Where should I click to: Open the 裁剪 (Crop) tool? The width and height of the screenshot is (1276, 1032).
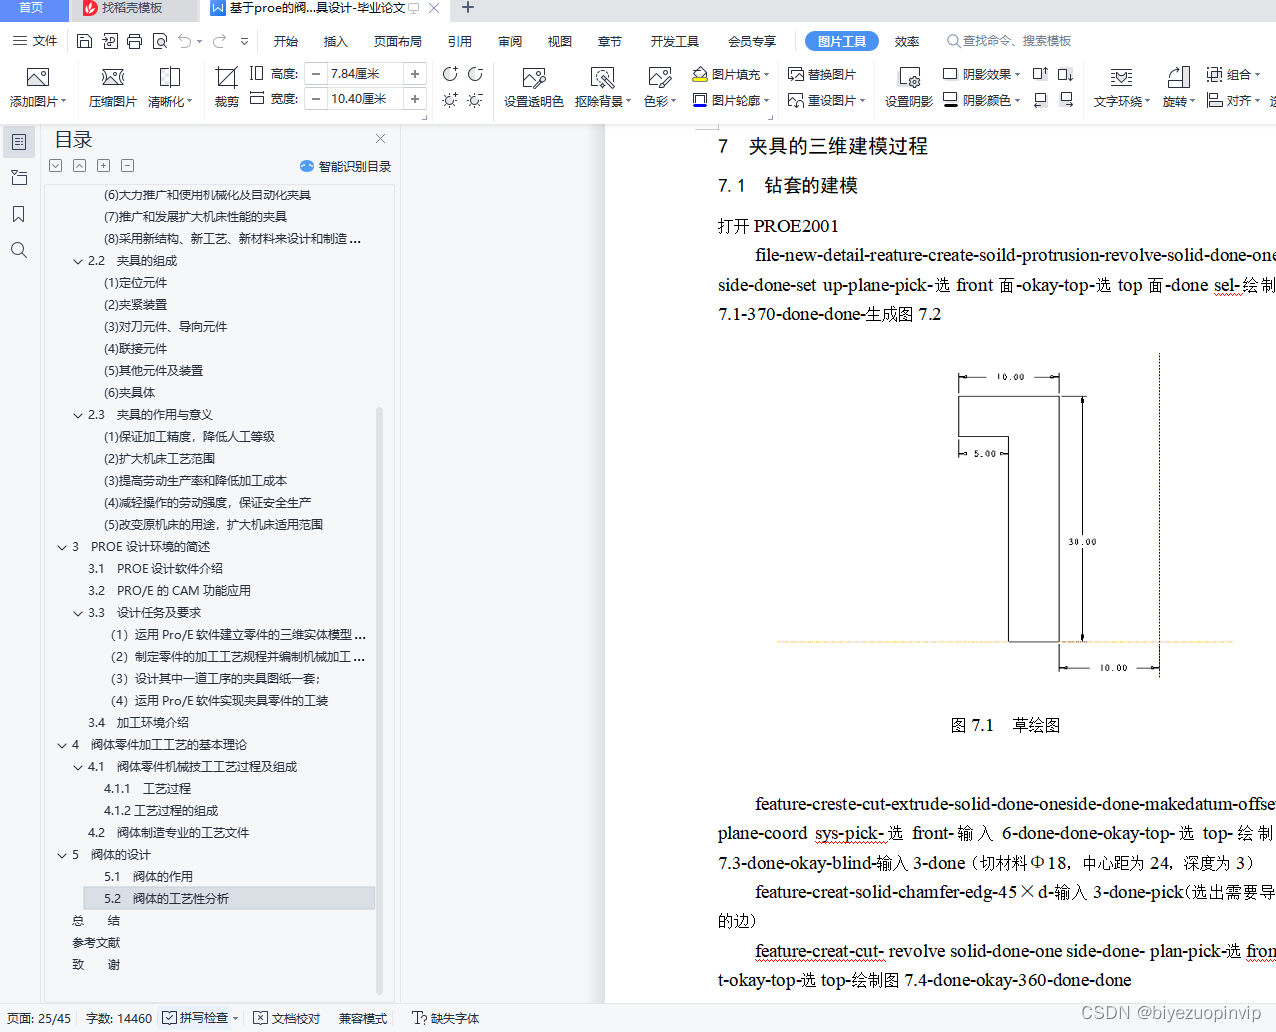coord(225,88)
